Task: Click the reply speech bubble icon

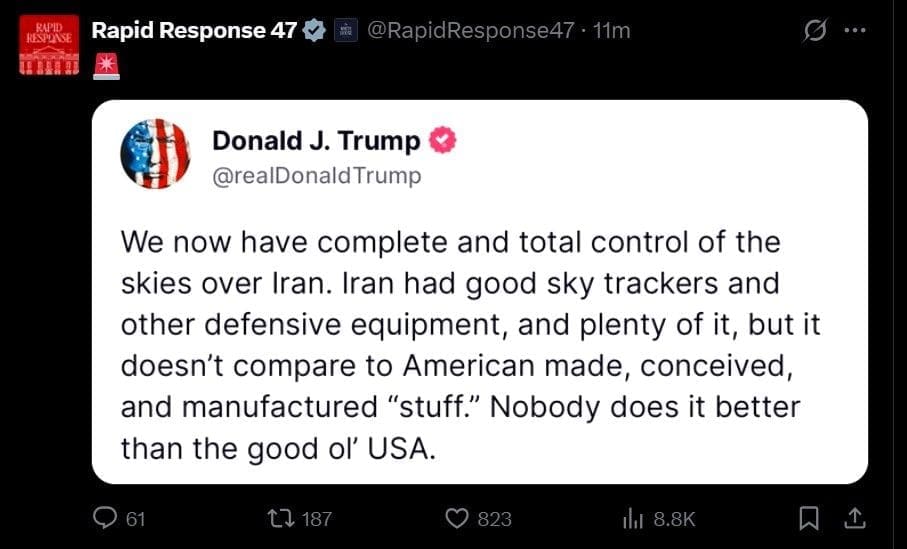Action: (x=105, y=518)
